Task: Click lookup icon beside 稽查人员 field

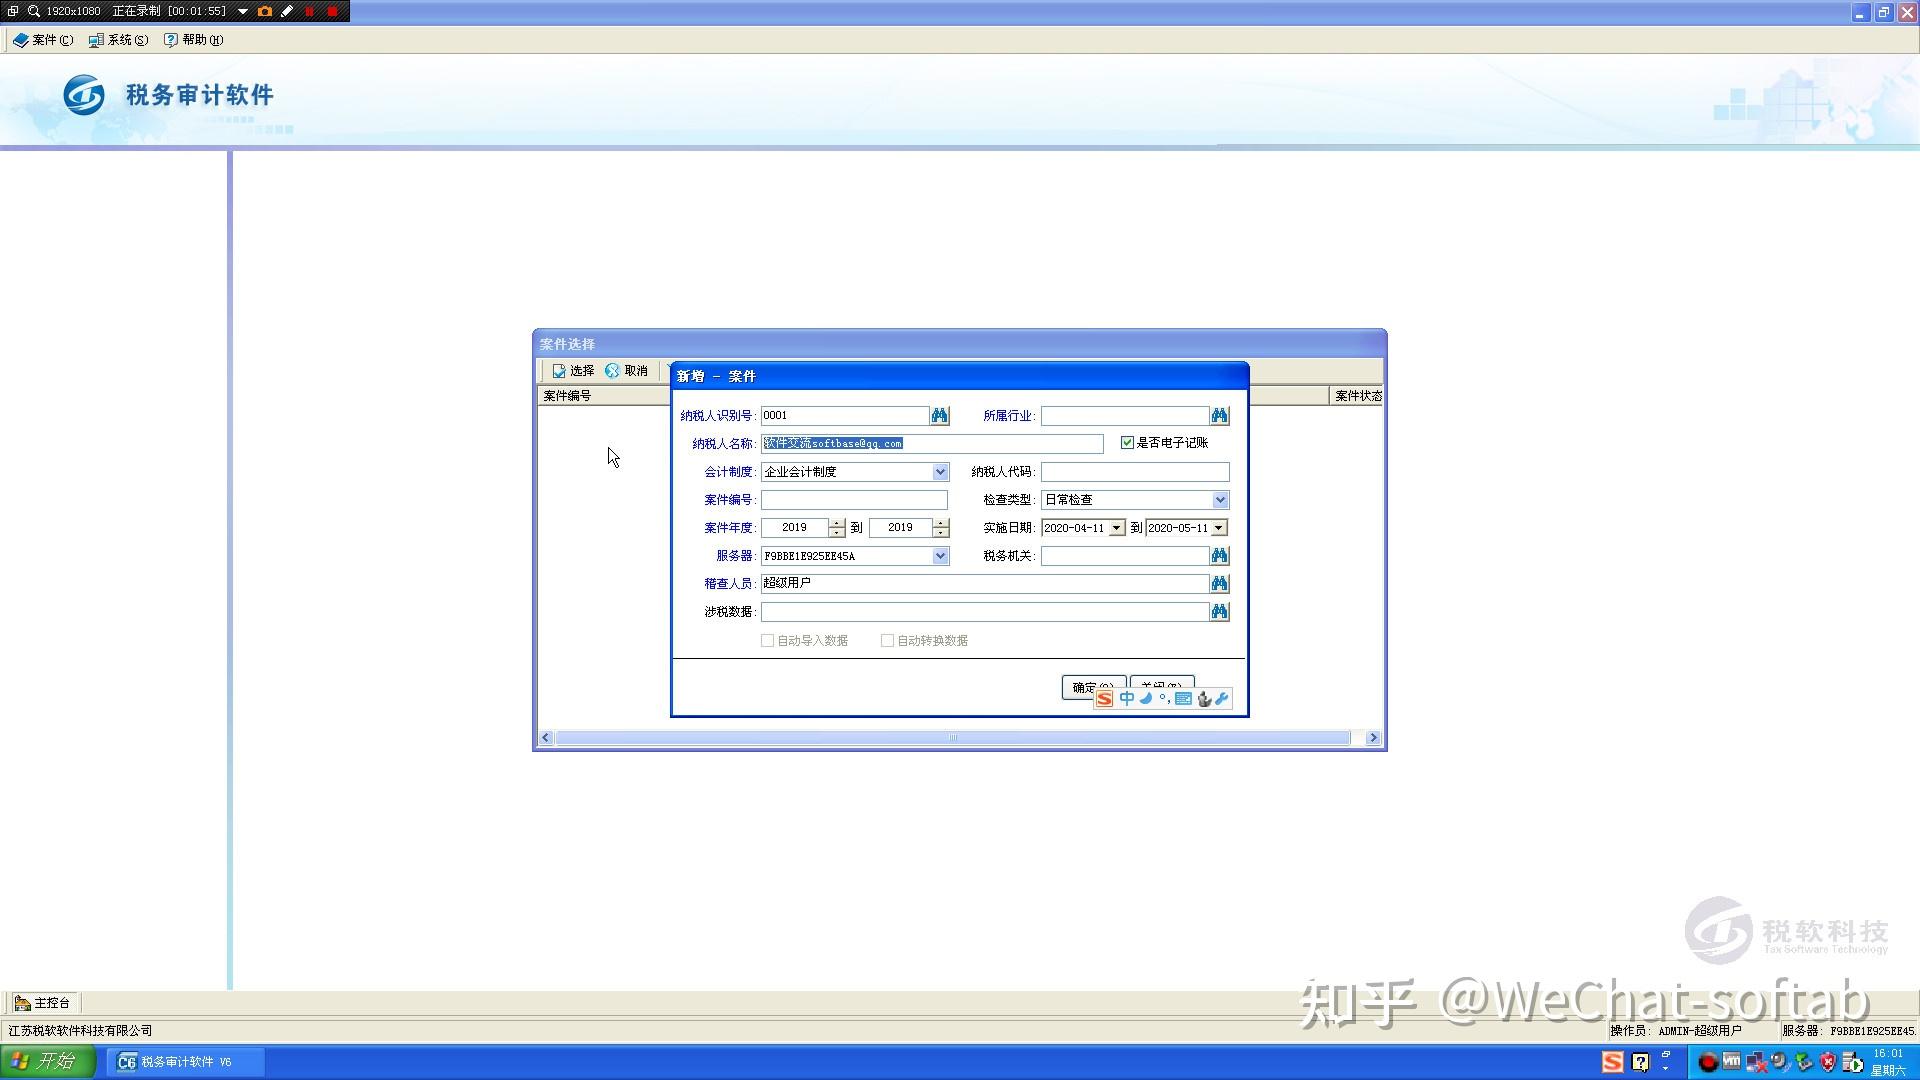Action: (1219, 584)
